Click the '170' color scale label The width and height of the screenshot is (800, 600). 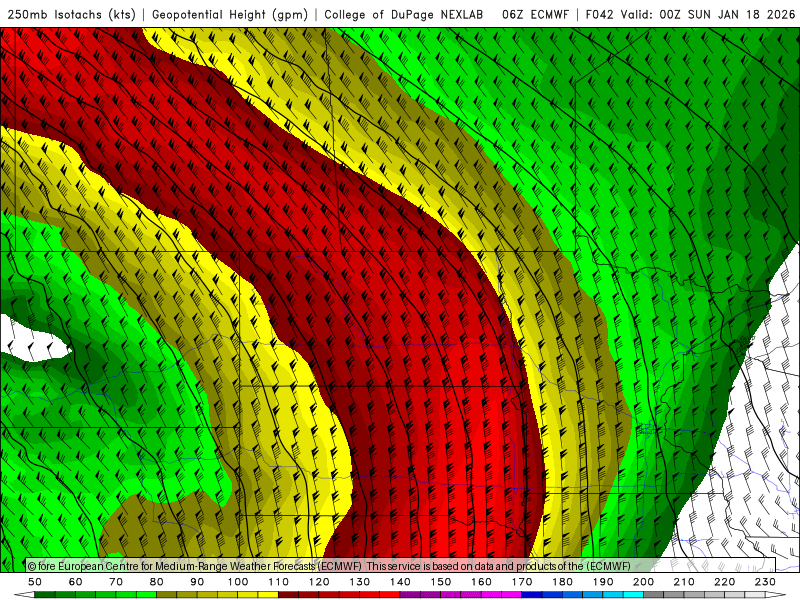[x=521, y=582]
